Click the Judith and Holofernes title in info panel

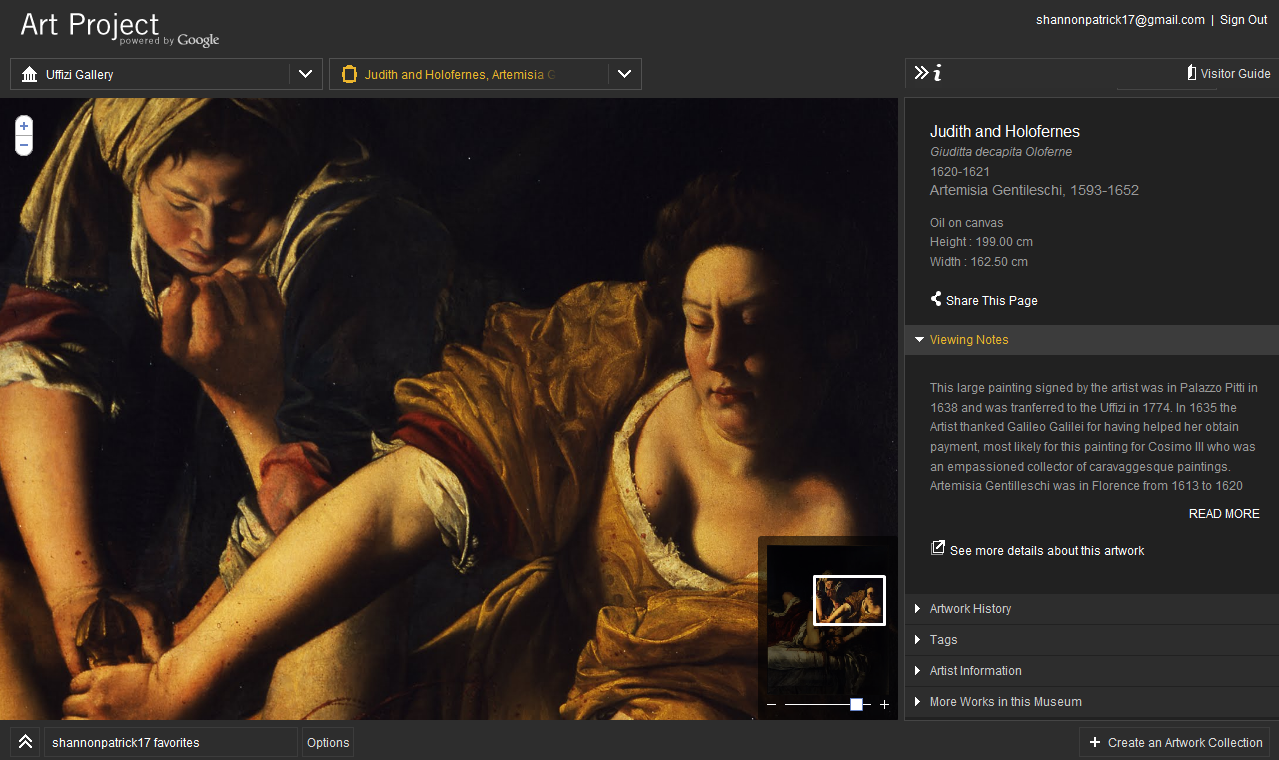(x=1005, y=132)
